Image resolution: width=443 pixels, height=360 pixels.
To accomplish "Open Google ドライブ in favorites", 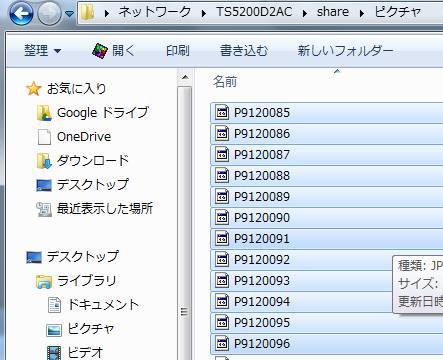I will [103, 113].
